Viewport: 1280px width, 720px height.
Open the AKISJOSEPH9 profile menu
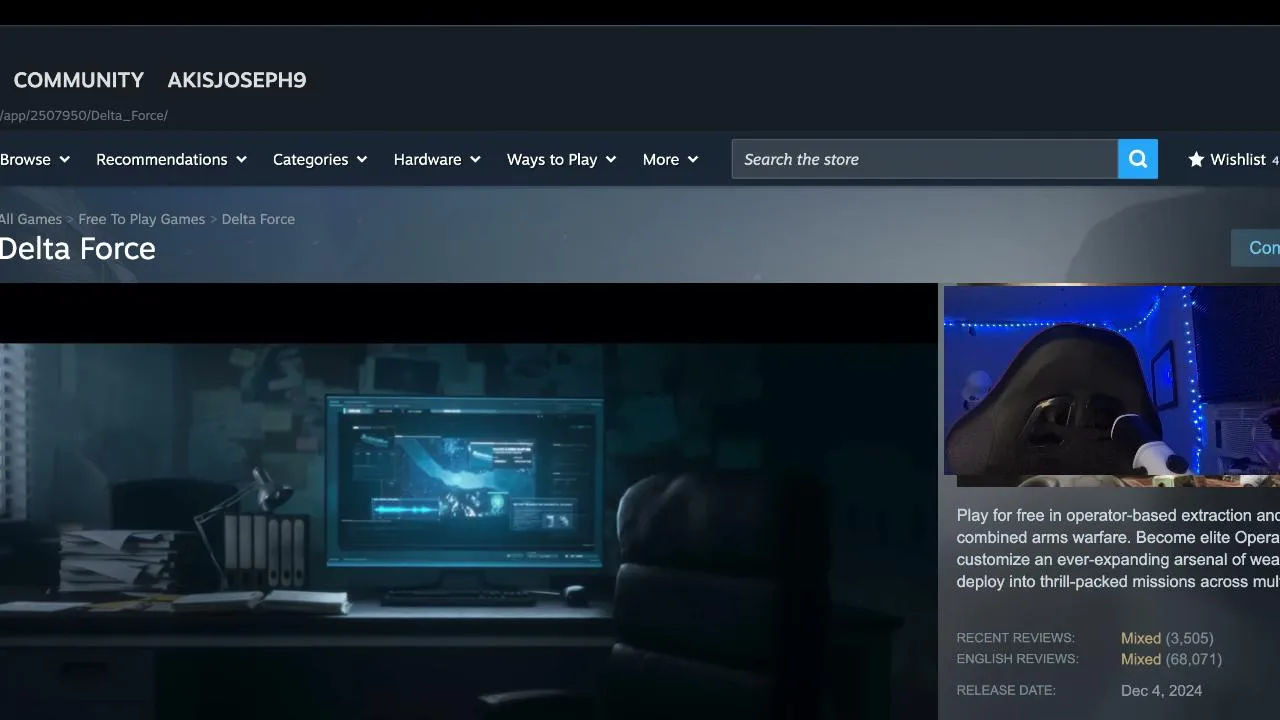(x=237, y=80)
